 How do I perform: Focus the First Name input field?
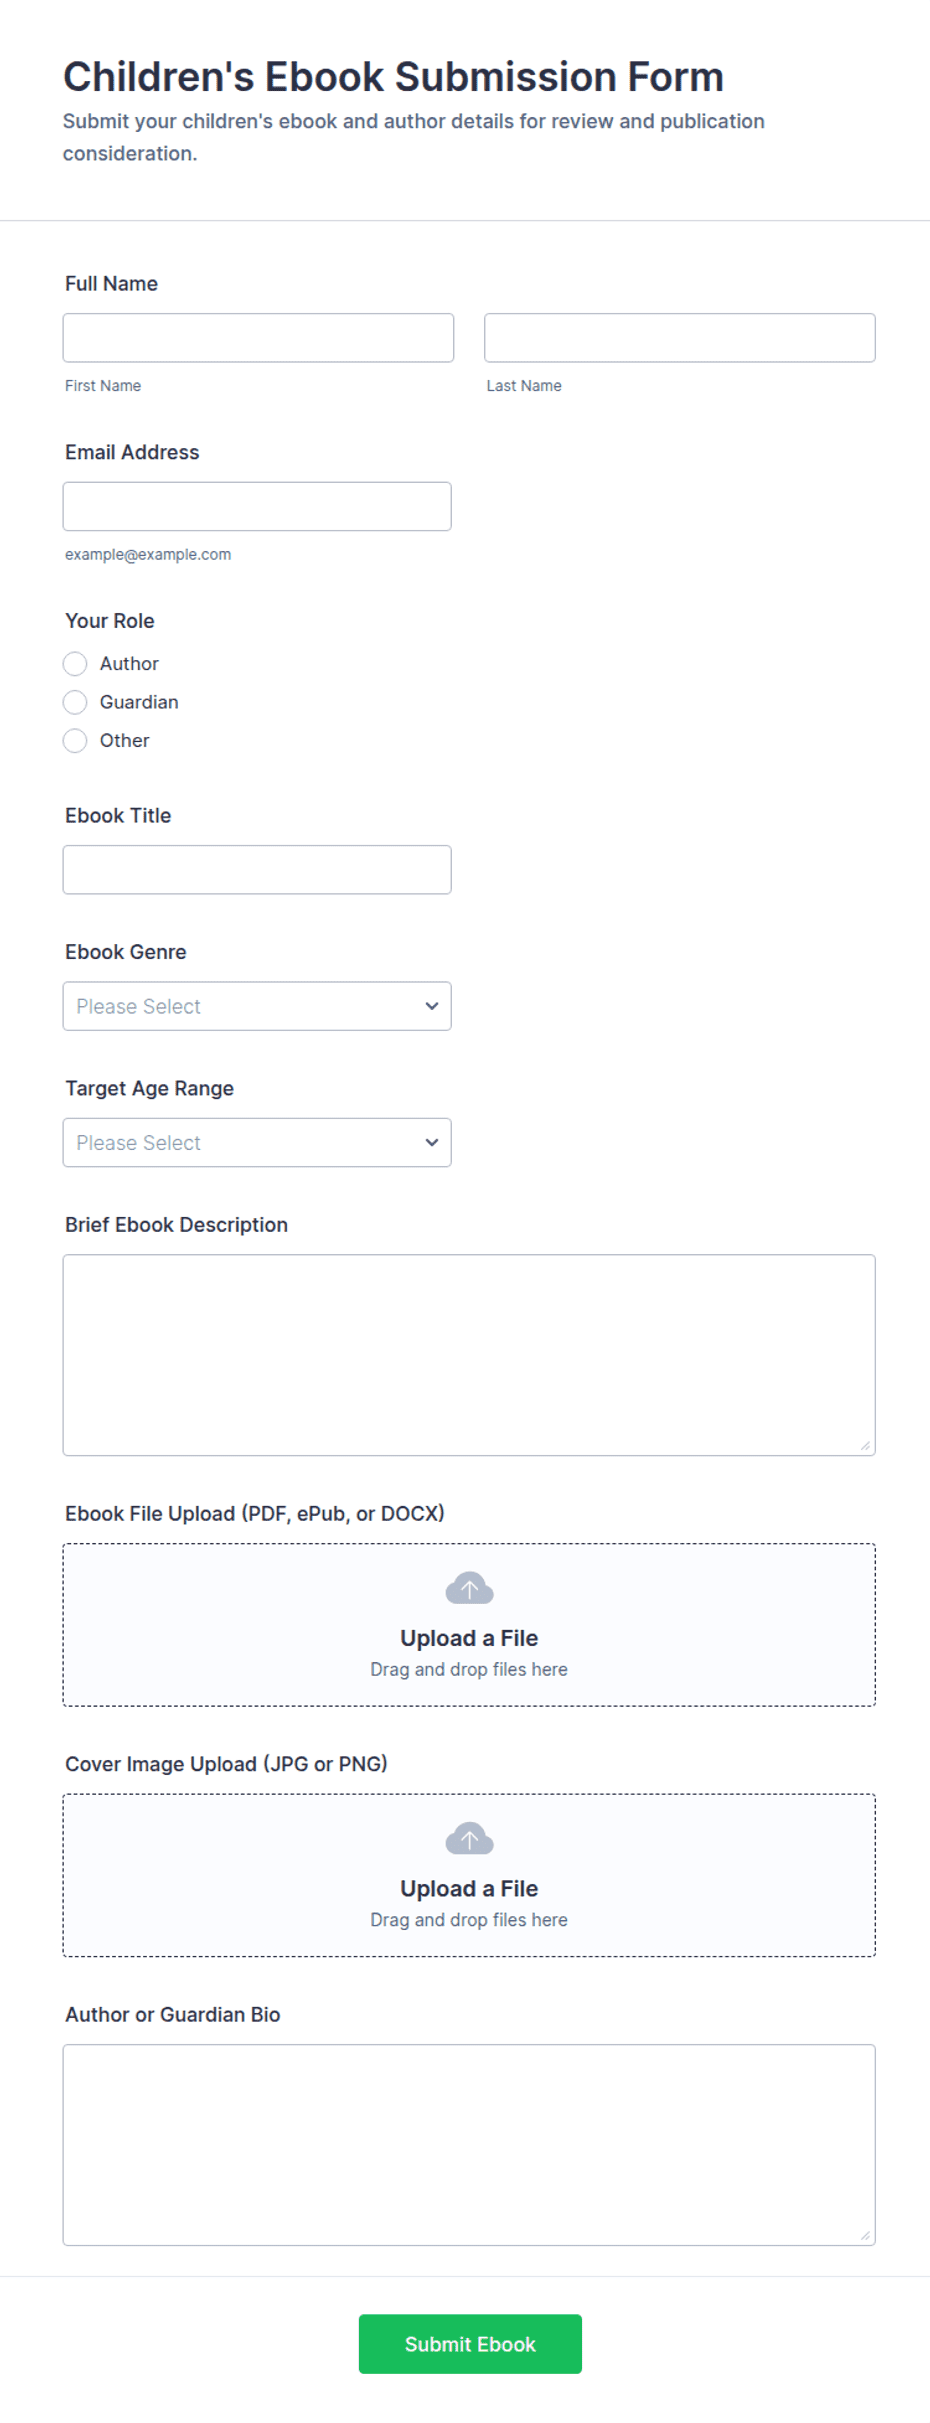(258, 338)
